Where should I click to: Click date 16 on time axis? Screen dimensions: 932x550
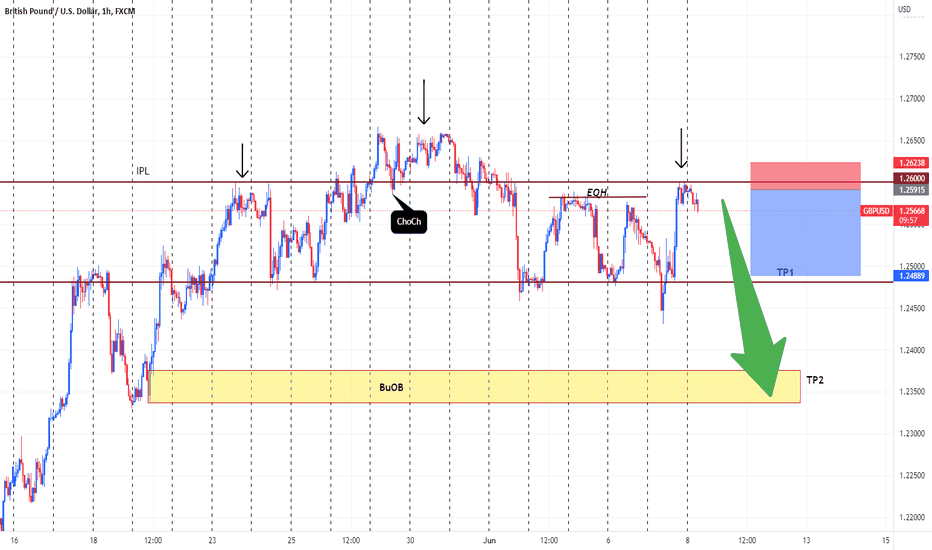[x=14, y=540]
